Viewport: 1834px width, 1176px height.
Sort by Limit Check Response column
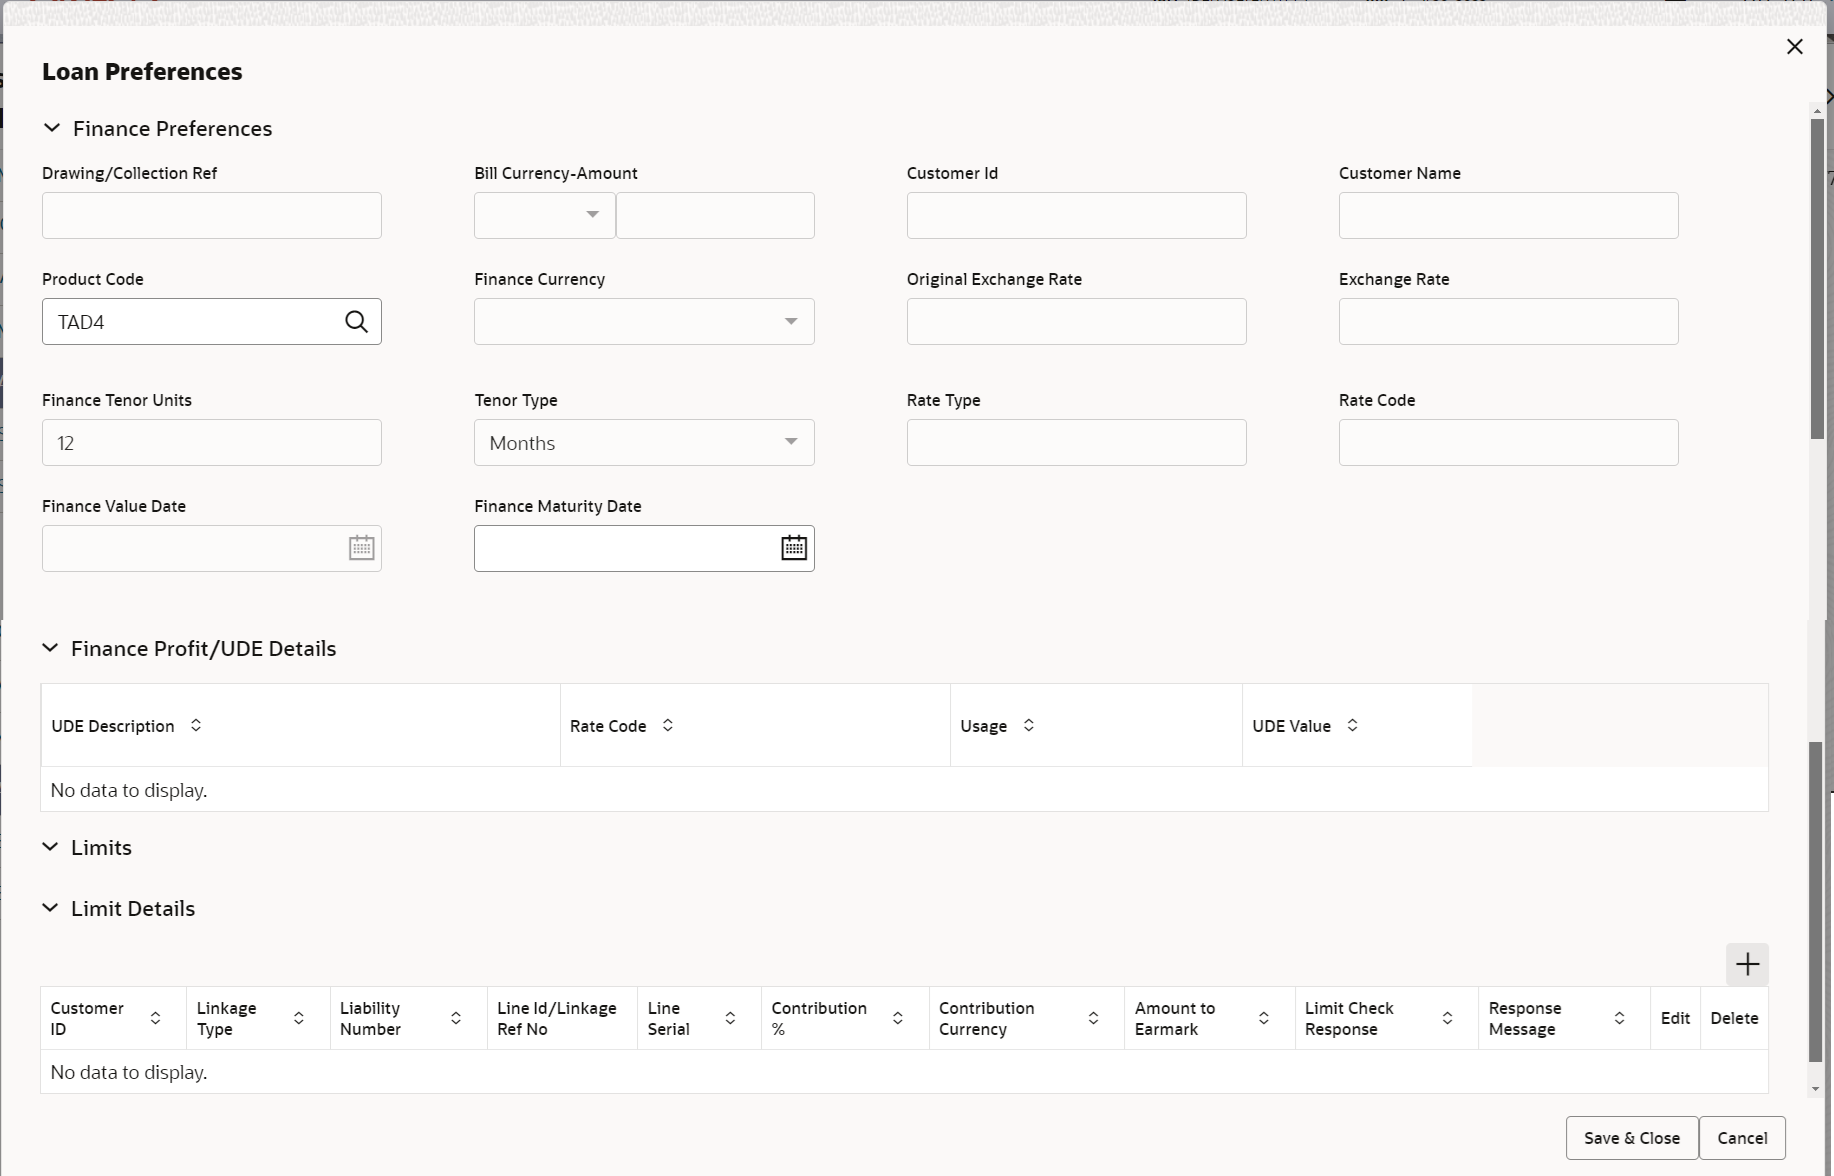(x=1447, y=1018)
